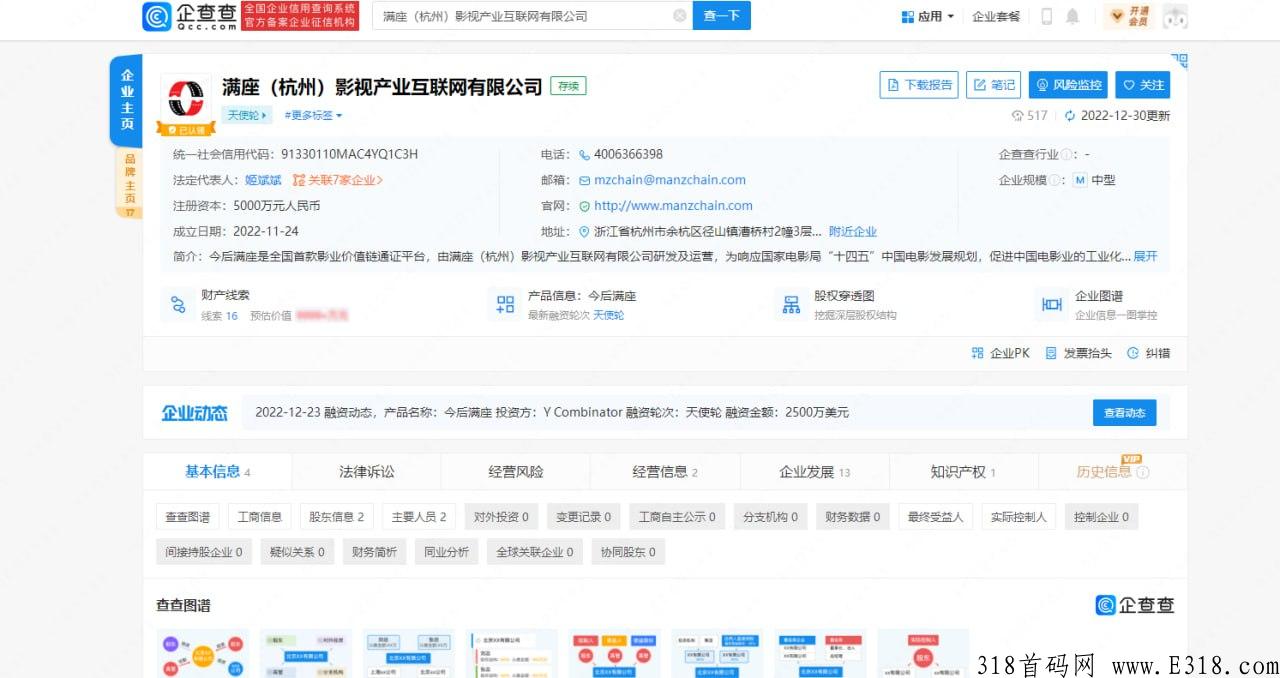Click the 存续 status tag
The height and width of the screenshot is (678, 1280).
(568, 86)
